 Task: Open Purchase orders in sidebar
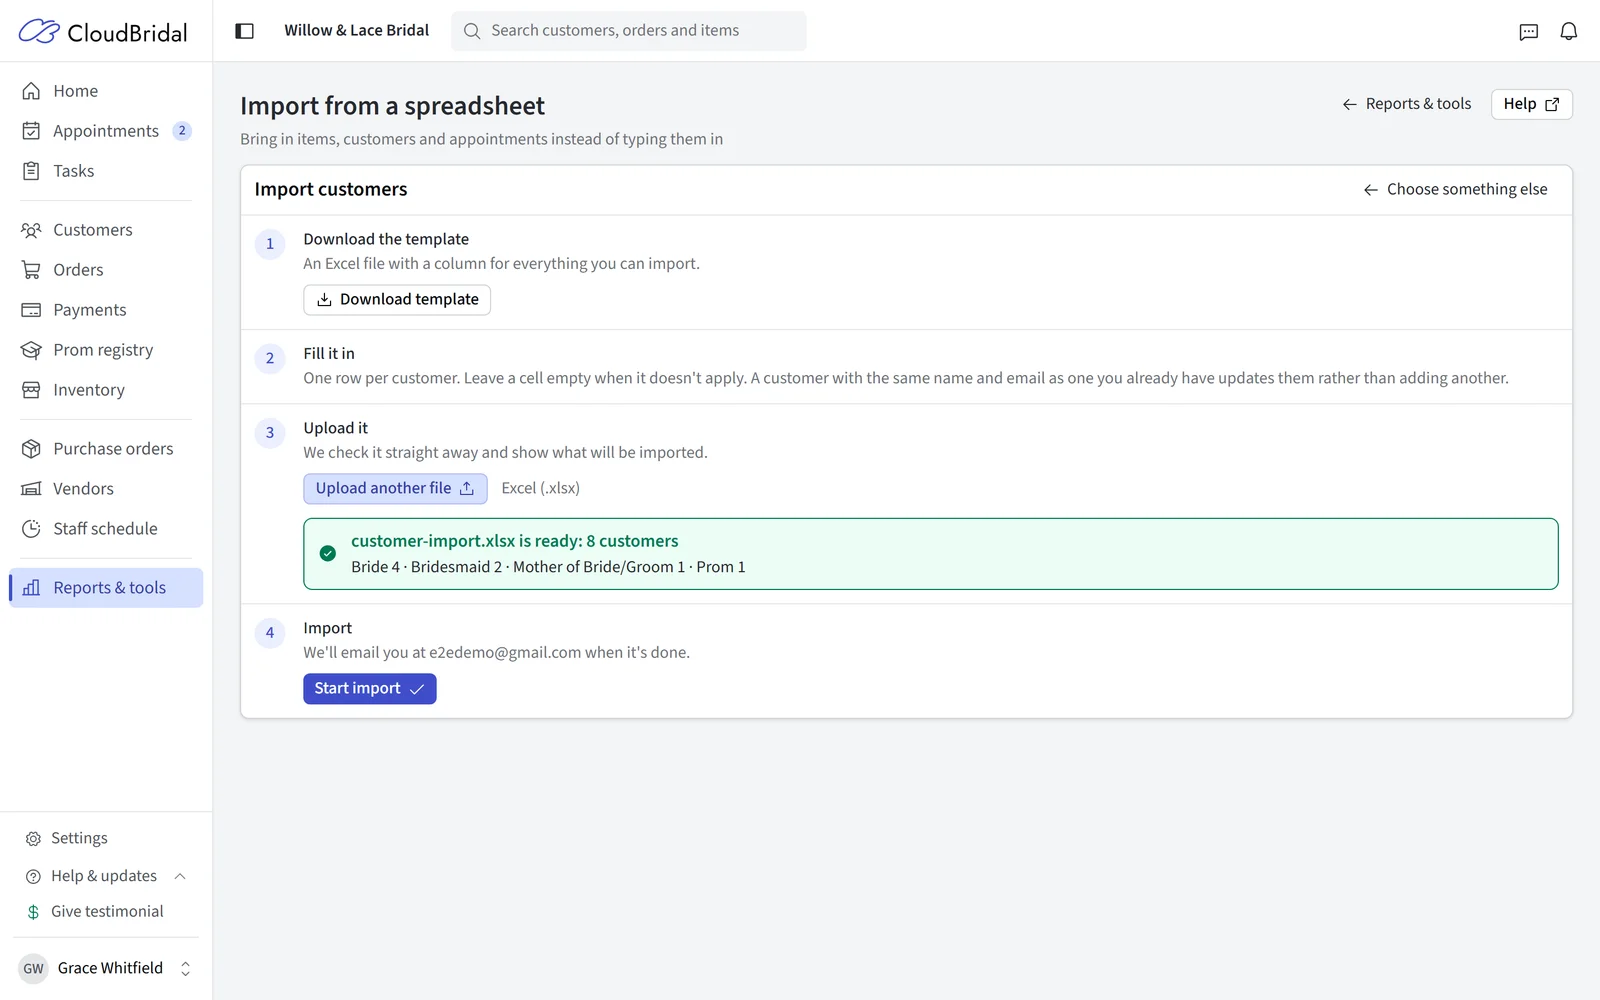106,449
